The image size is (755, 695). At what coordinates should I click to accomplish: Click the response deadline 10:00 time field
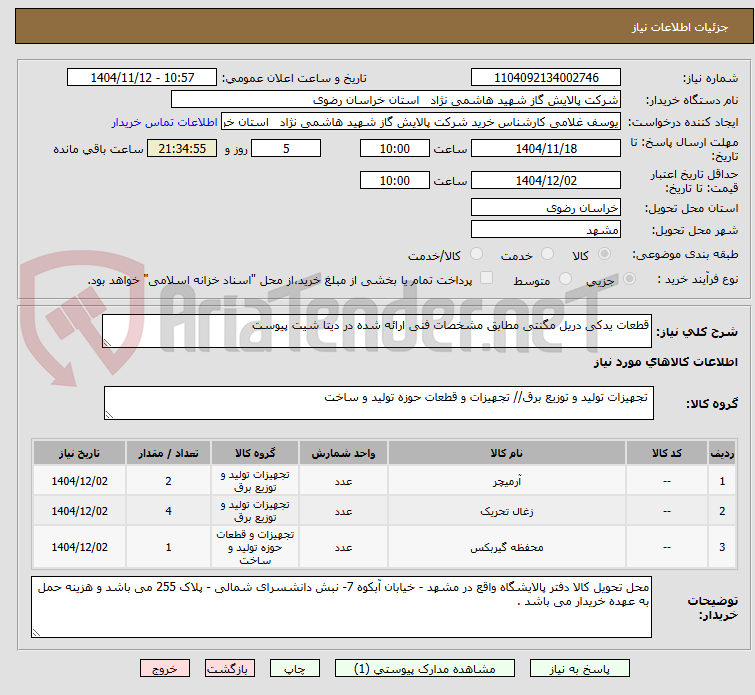click(395, 148)
